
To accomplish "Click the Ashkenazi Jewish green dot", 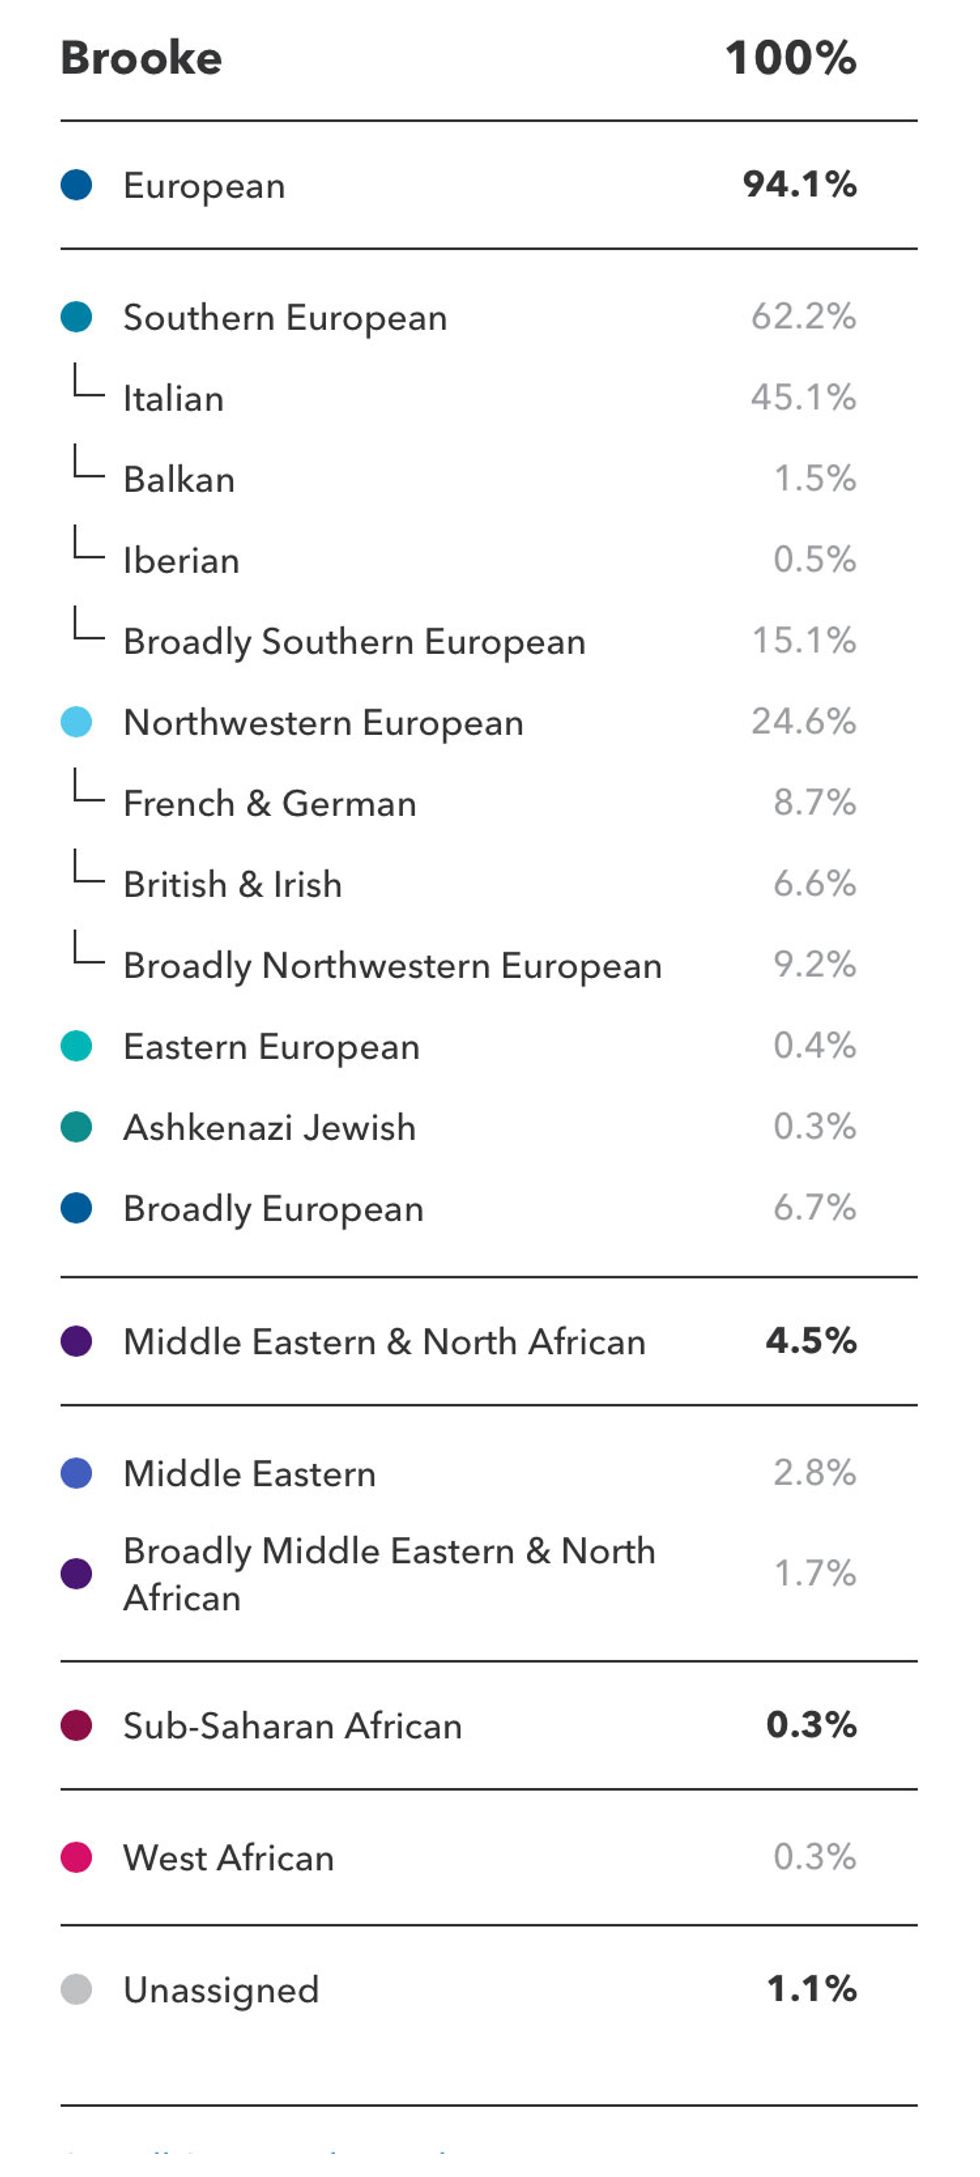I will tap(76, 1127).
